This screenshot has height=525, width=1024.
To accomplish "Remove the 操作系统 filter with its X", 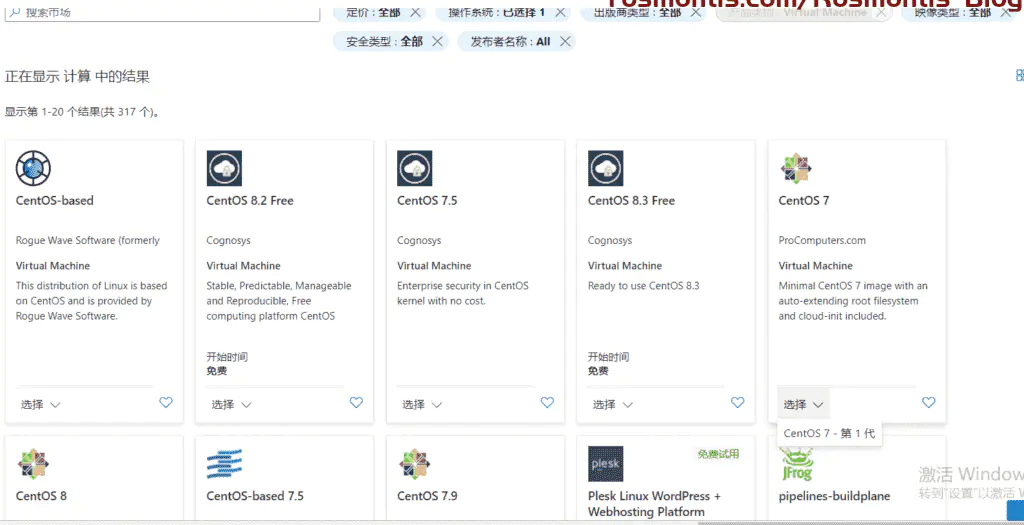I will pos(560,12).
